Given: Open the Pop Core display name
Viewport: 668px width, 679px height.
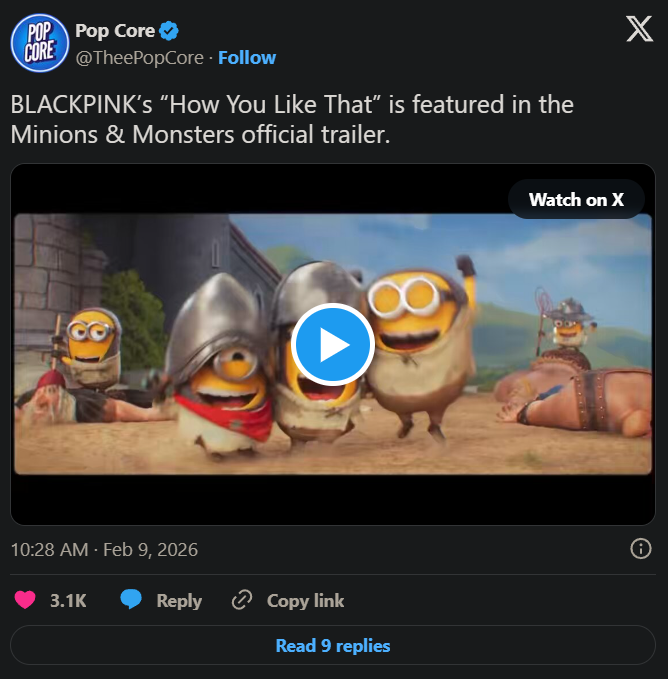Looking at the screenshot, I should [115, 31].
